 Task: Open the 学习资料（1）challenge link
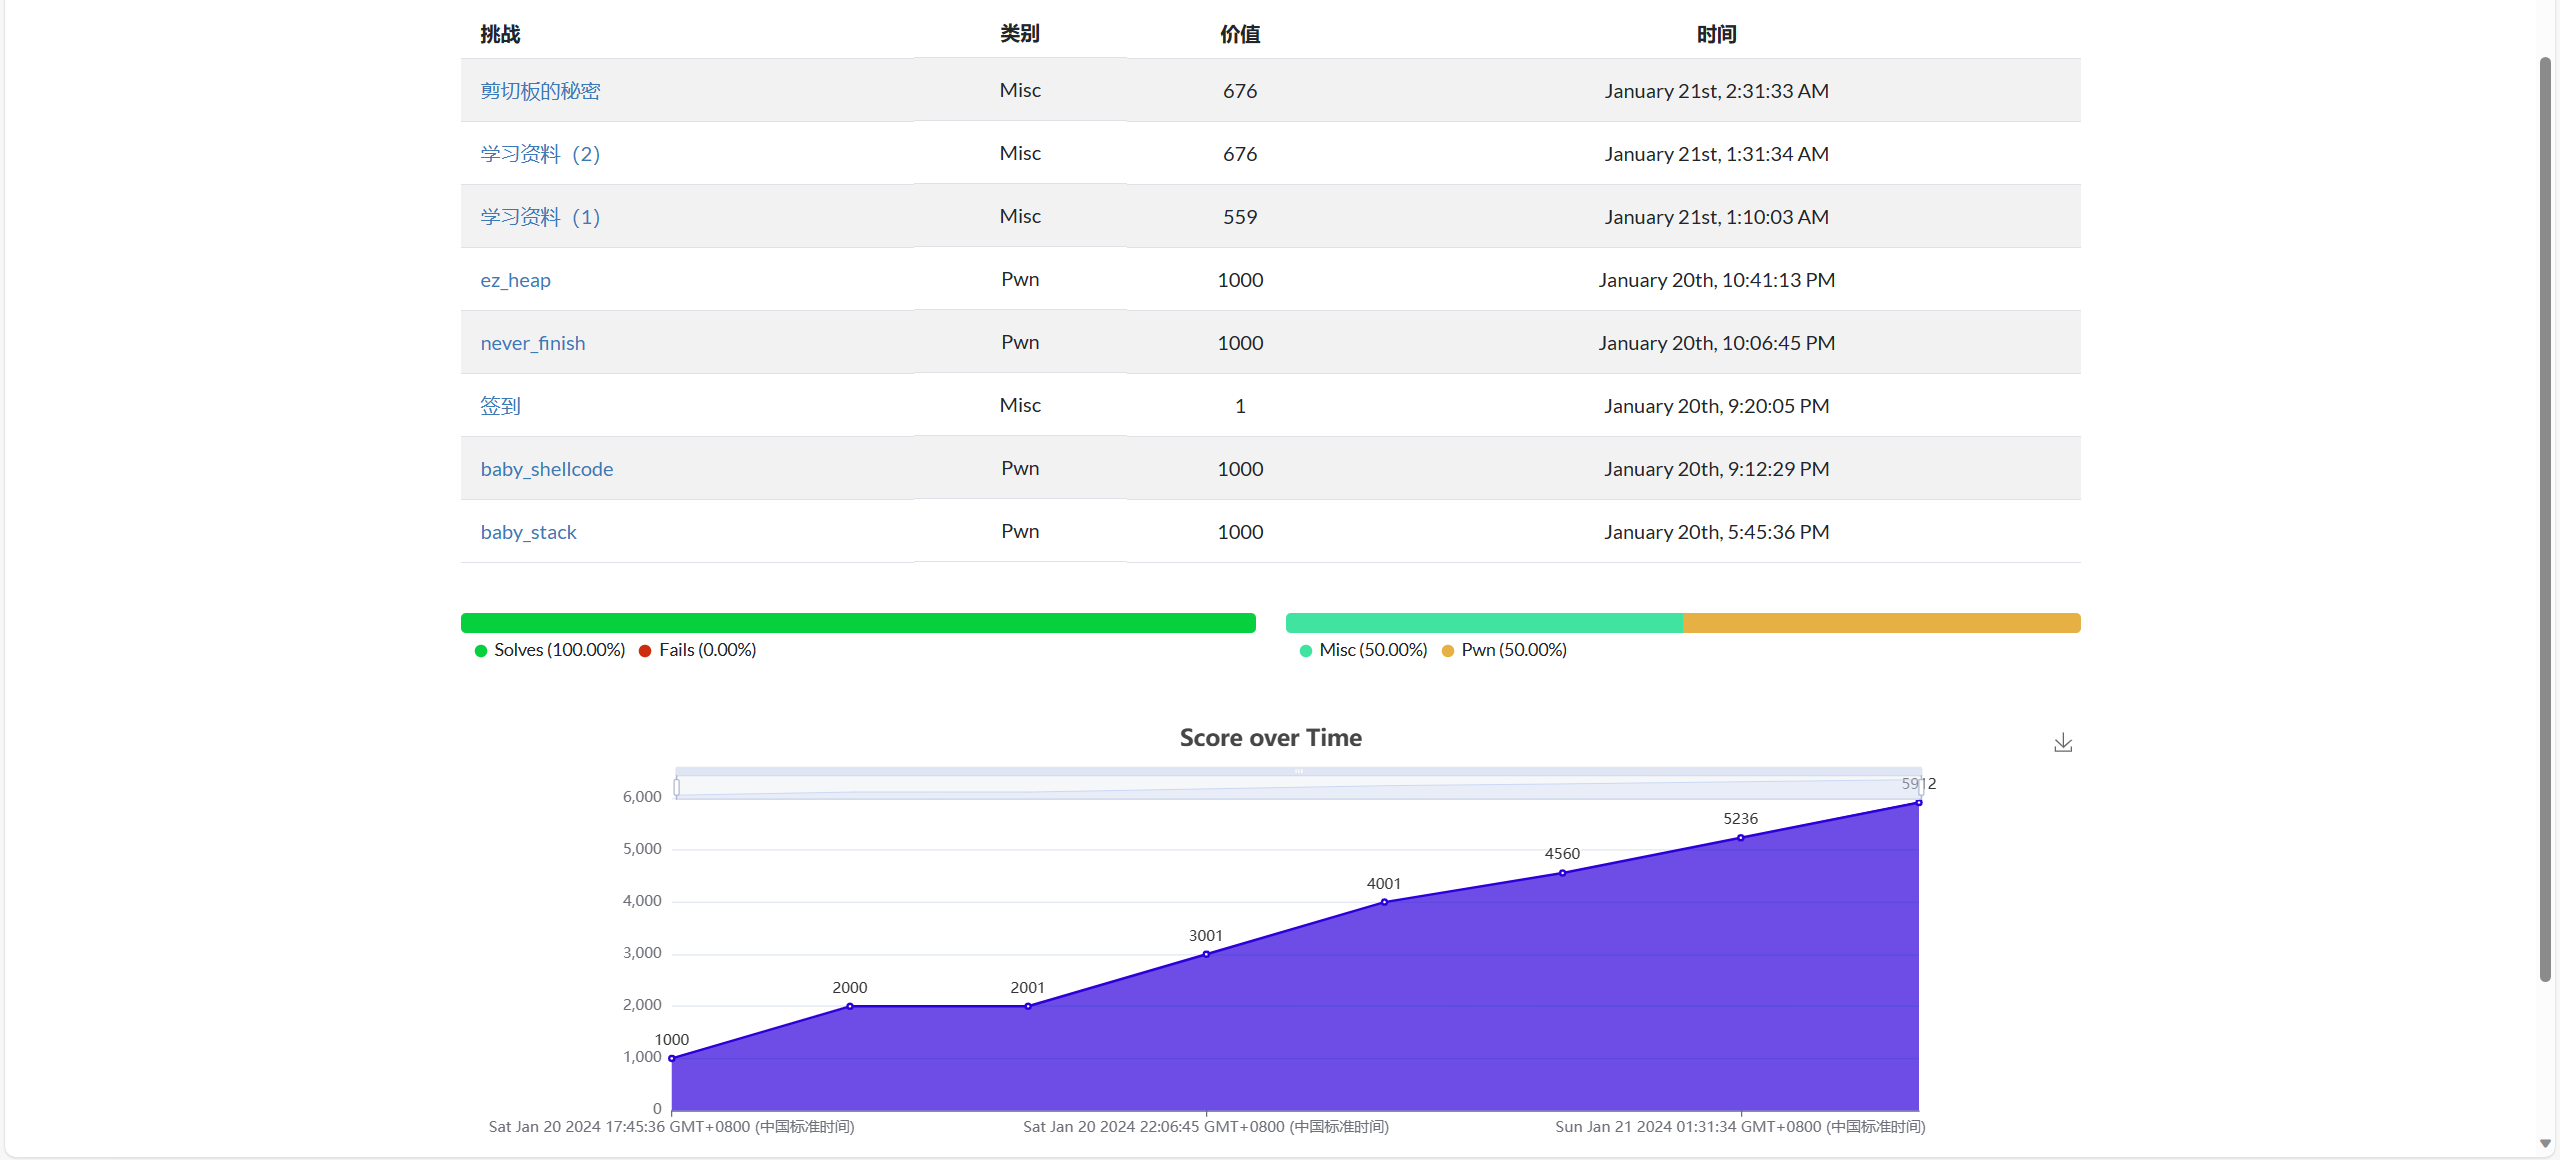[x=540, y=217]
